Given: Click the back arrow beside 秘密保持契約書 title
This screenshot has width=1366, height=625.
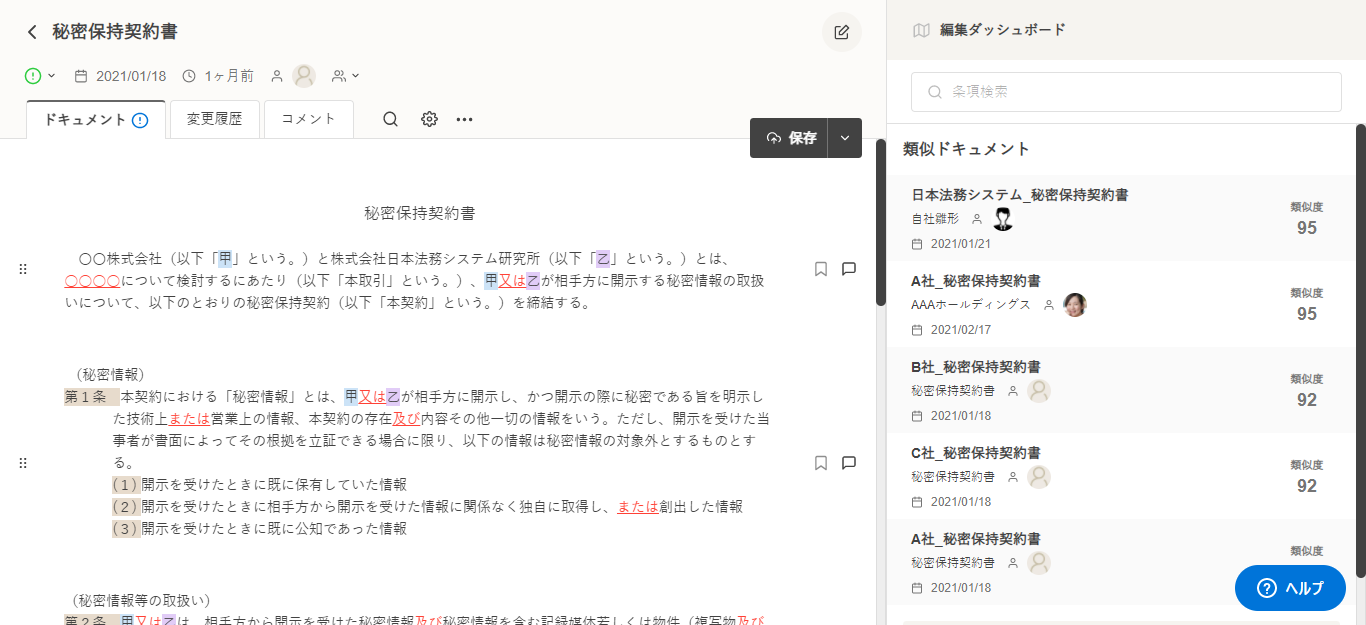Looking at the screenshot, I should pos(32,32).
